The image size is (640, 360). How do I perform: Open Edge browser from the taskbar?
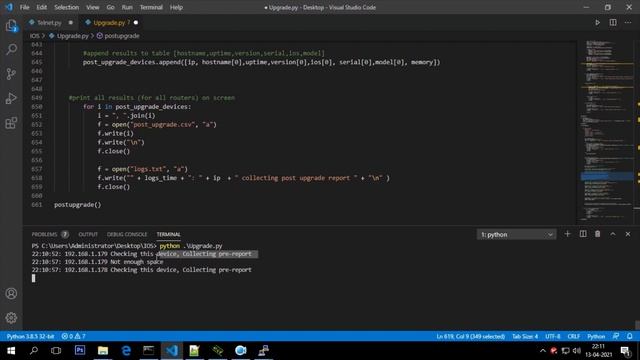[126, 351]
